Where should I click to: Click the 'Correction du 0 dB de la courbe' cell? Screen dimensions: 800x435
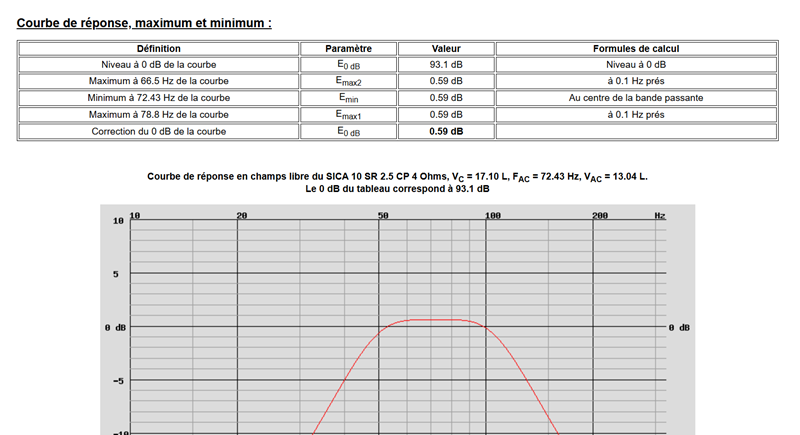159,132
